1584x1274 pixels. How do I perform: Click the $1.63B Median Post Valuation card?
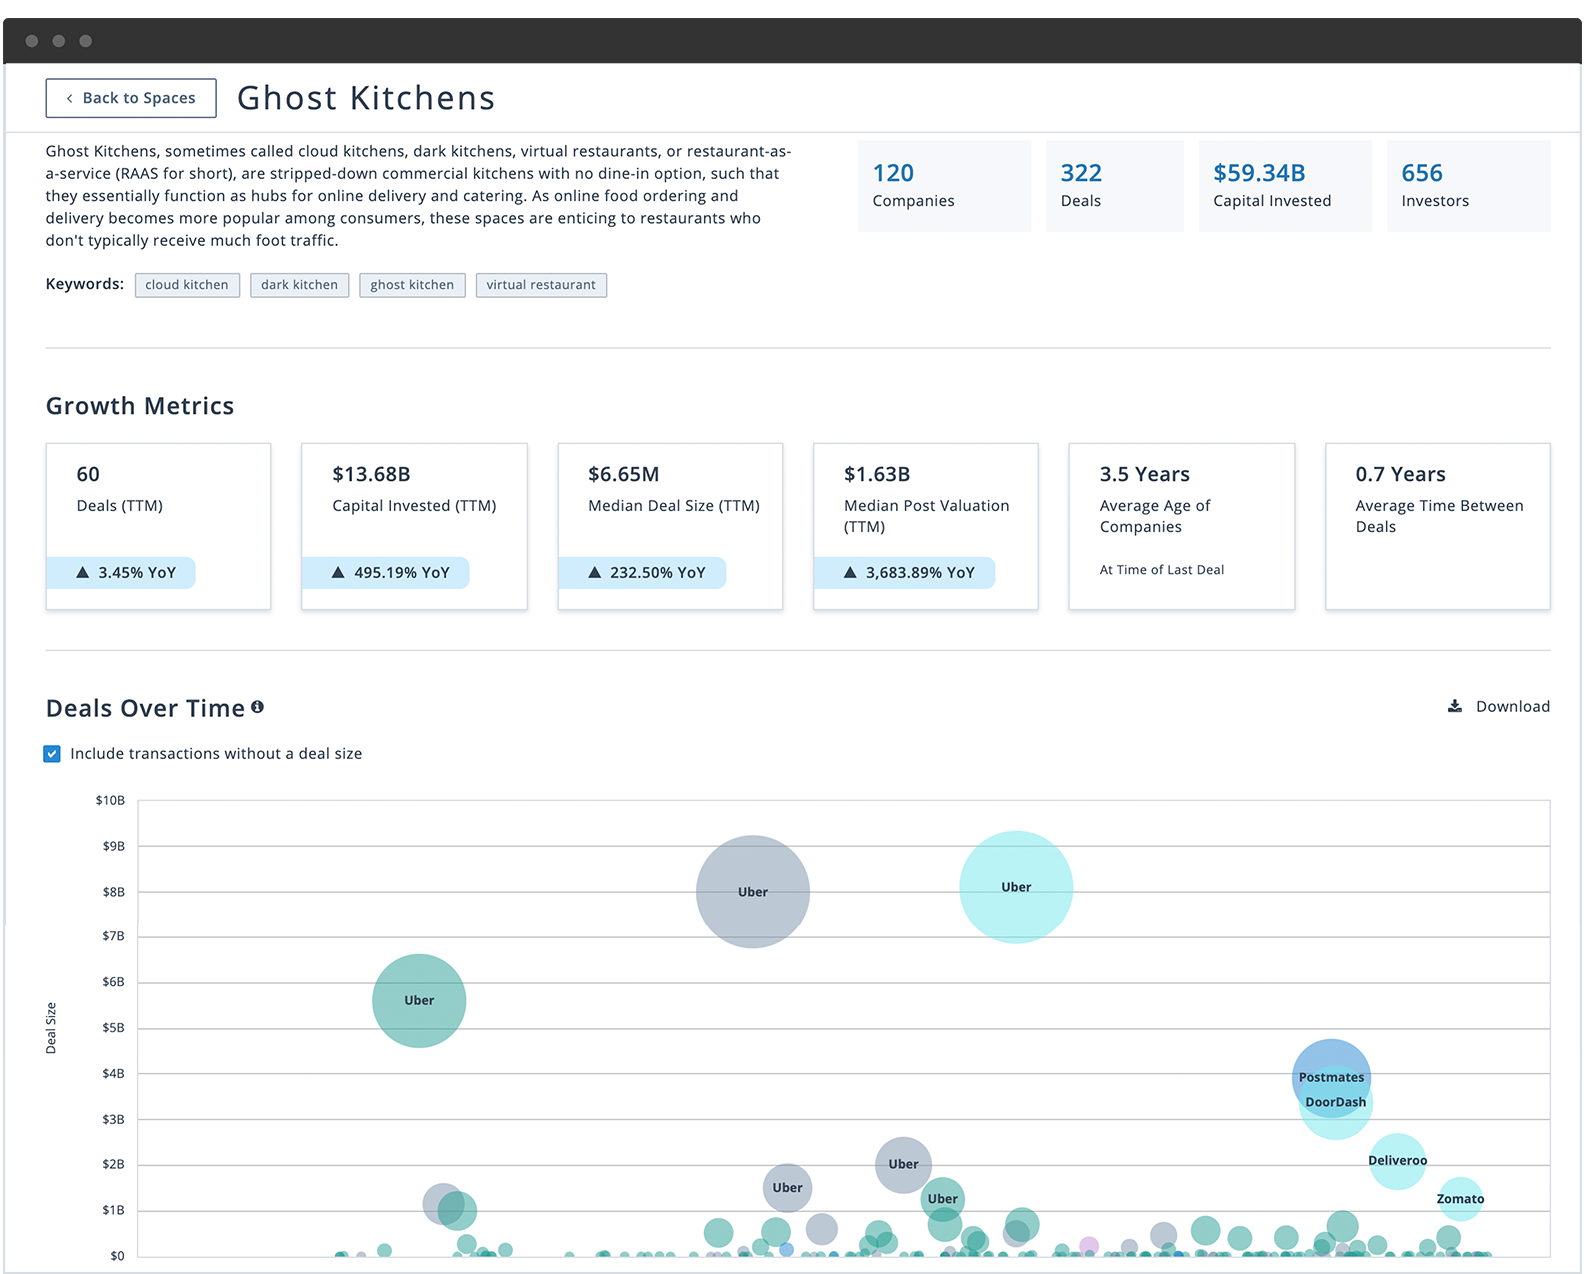[926, 526]
